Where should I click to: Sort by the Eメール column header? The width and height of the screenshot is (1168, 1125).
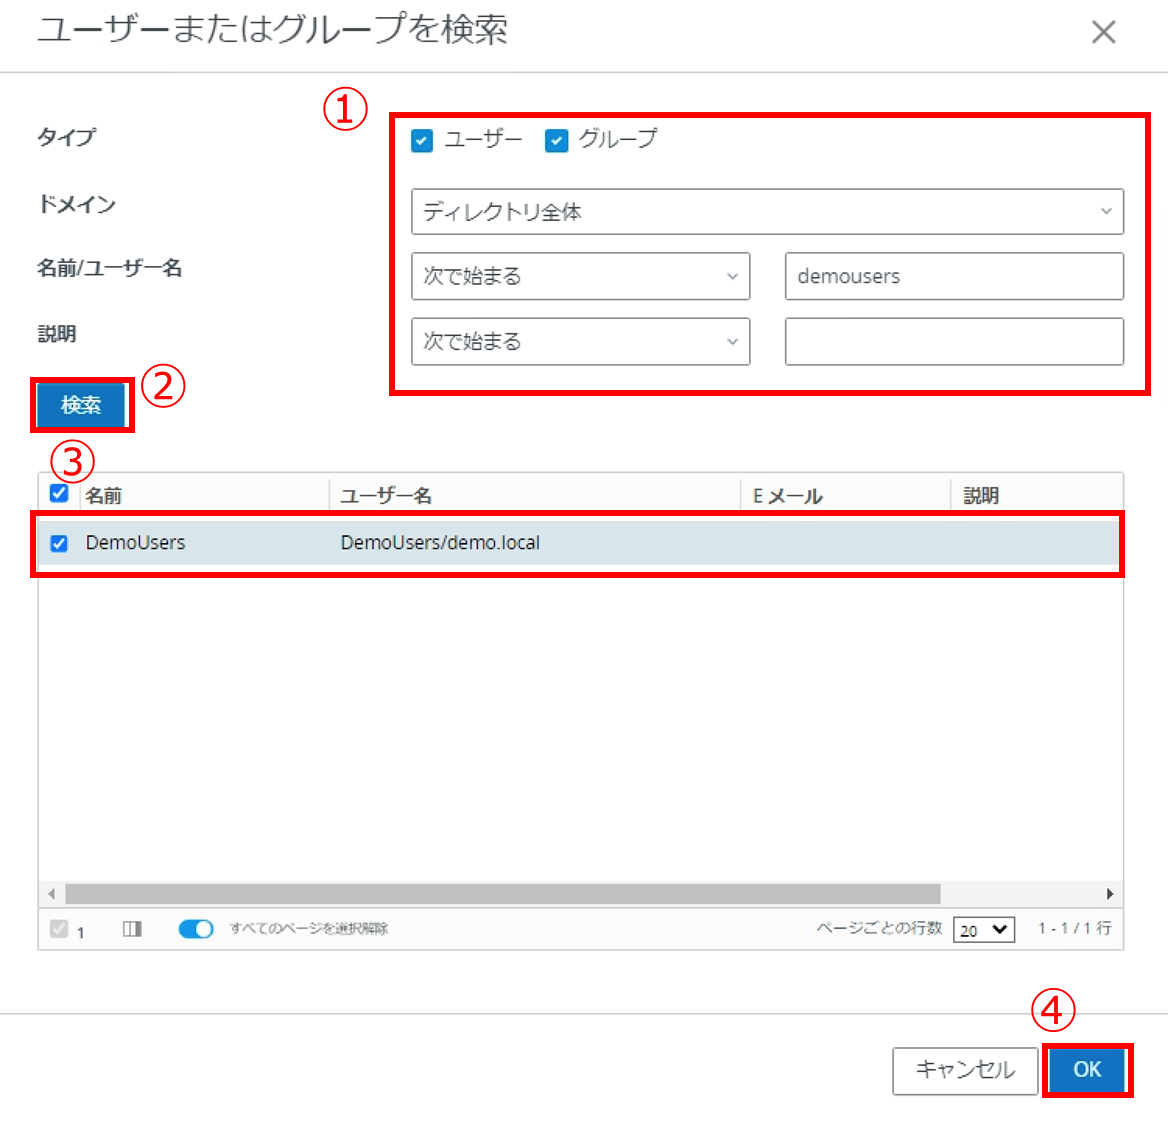coord(788,496)
